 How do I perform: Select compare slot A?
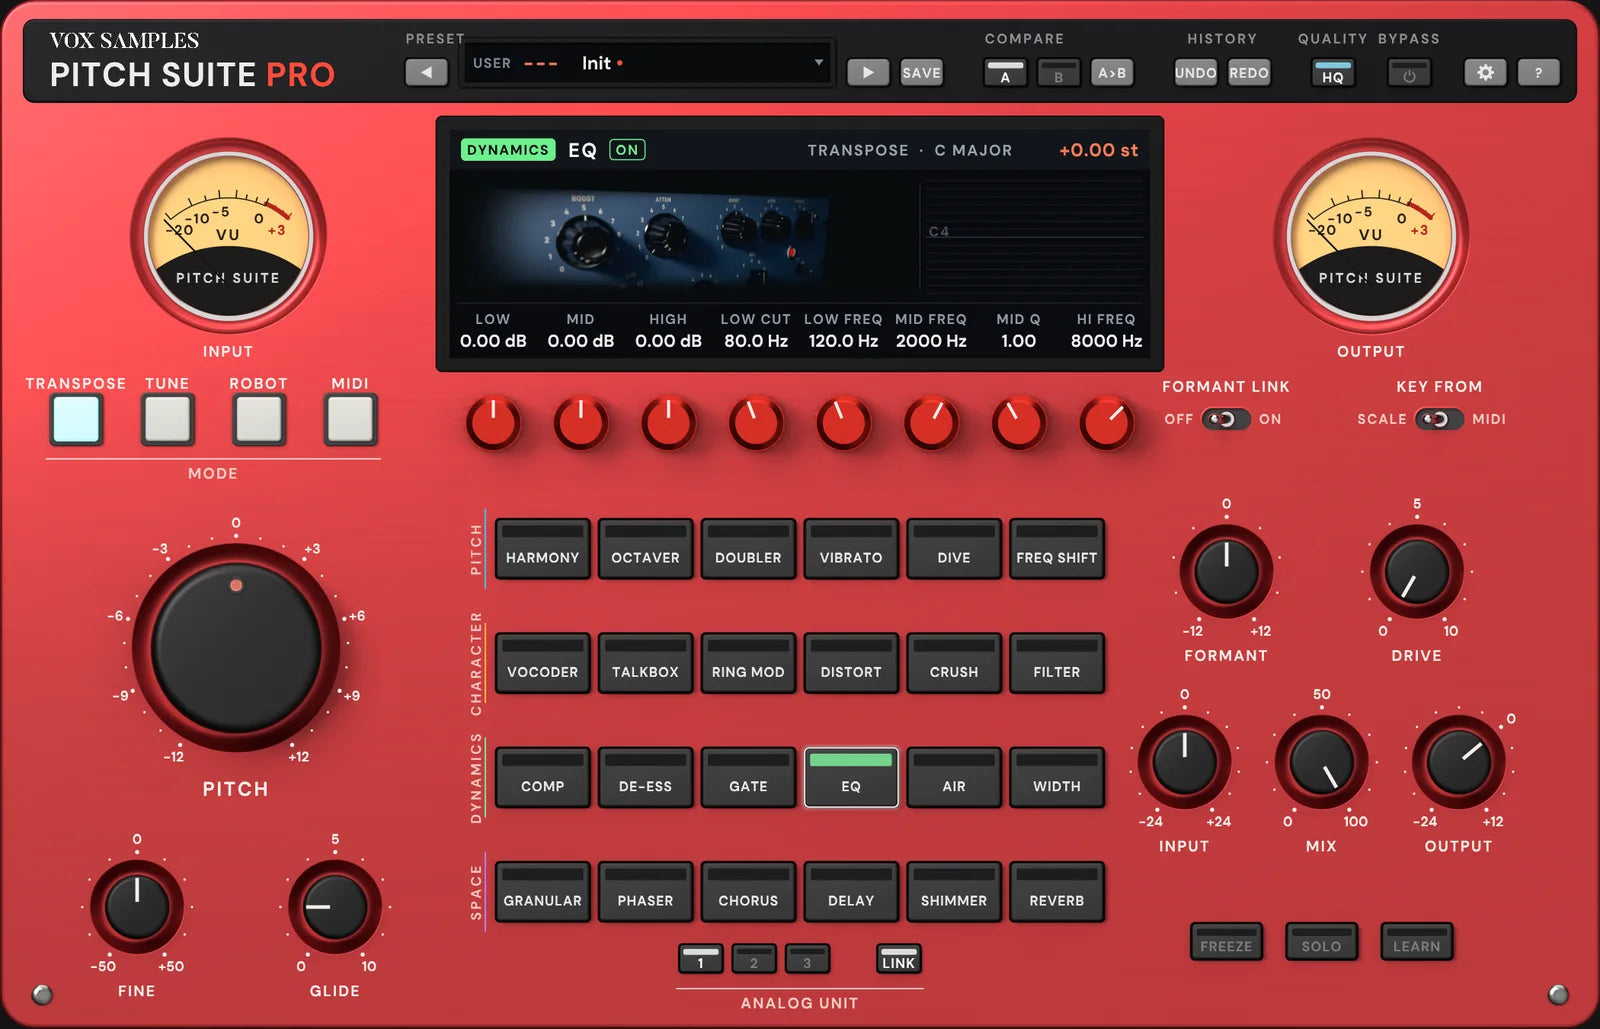click(1005, 73)
